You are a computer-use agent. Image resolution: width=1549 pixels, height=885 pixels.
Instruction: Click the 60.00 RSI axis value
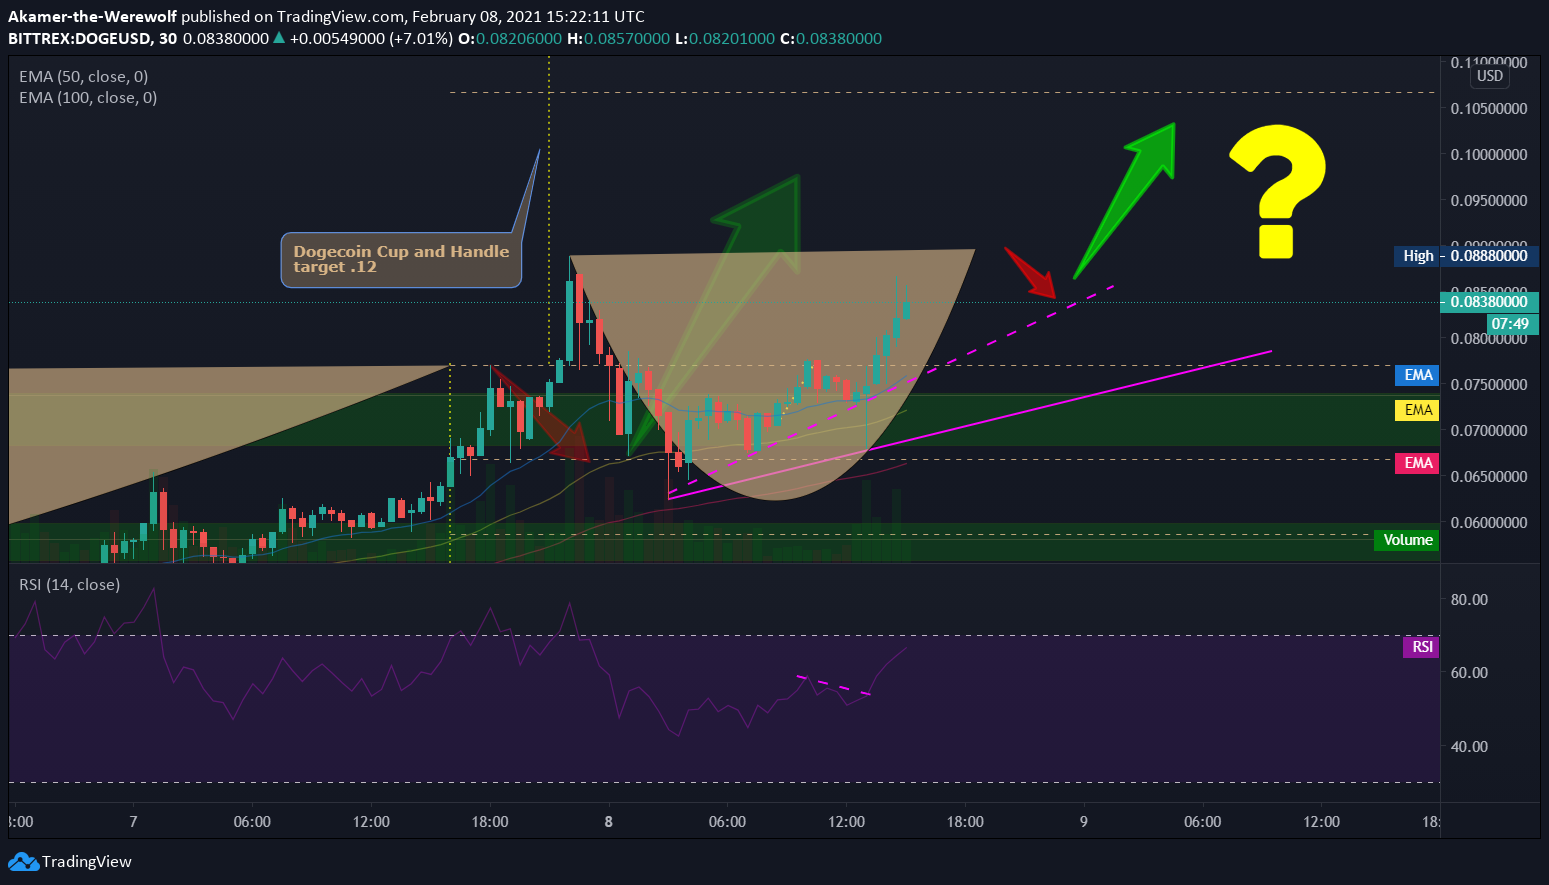pos(1469,673)
